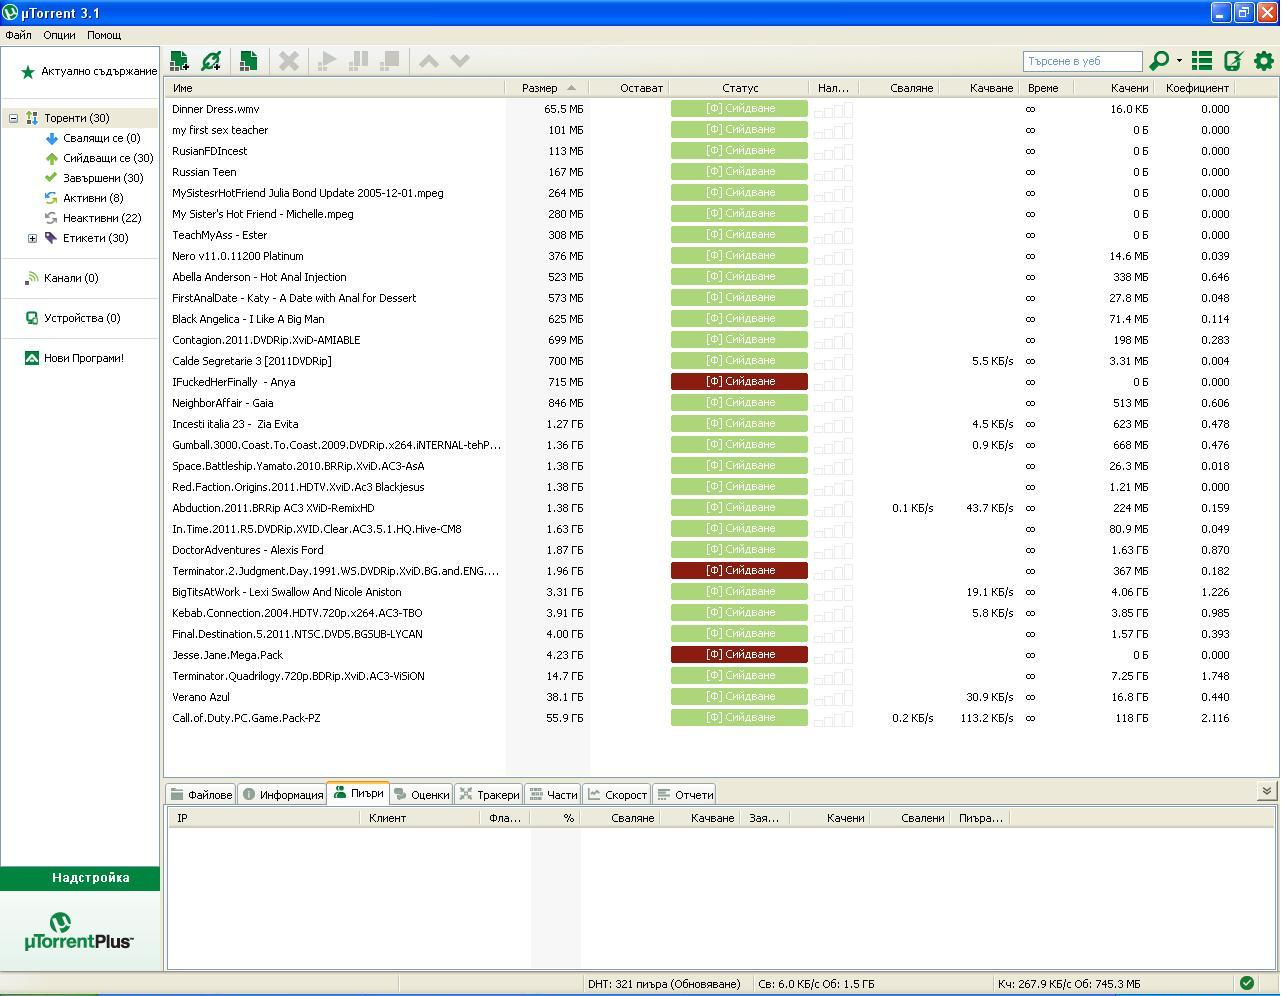The height and width of the screenshot is (996, 1283).
Task: Switch to the Части tab
Action: (x=553, y=795)
